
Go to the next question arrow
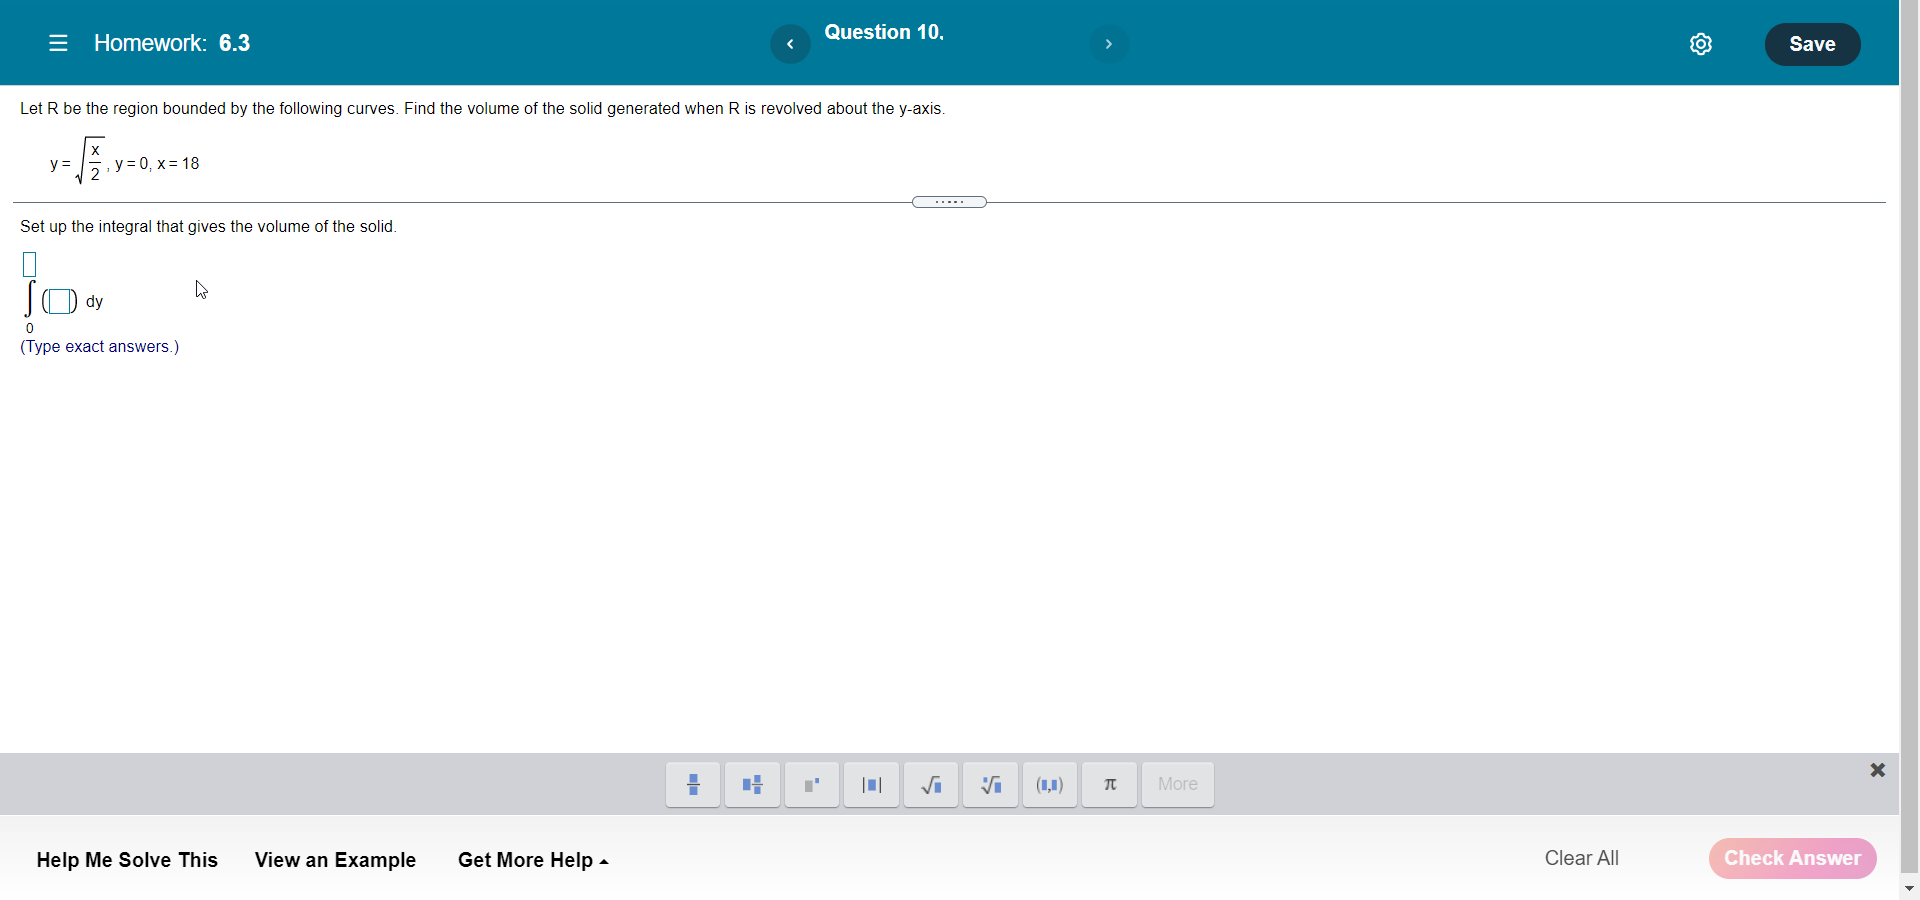pyautogui.click(x=1108, y=44)
